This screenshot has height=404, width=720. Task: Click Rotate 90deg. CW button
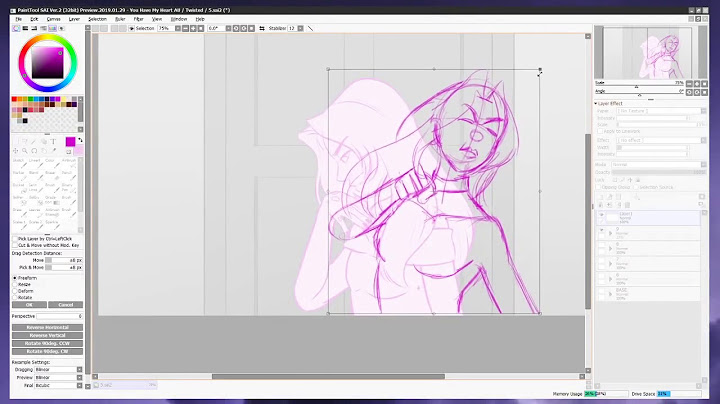pyautogui.click(x=47, y=352)
